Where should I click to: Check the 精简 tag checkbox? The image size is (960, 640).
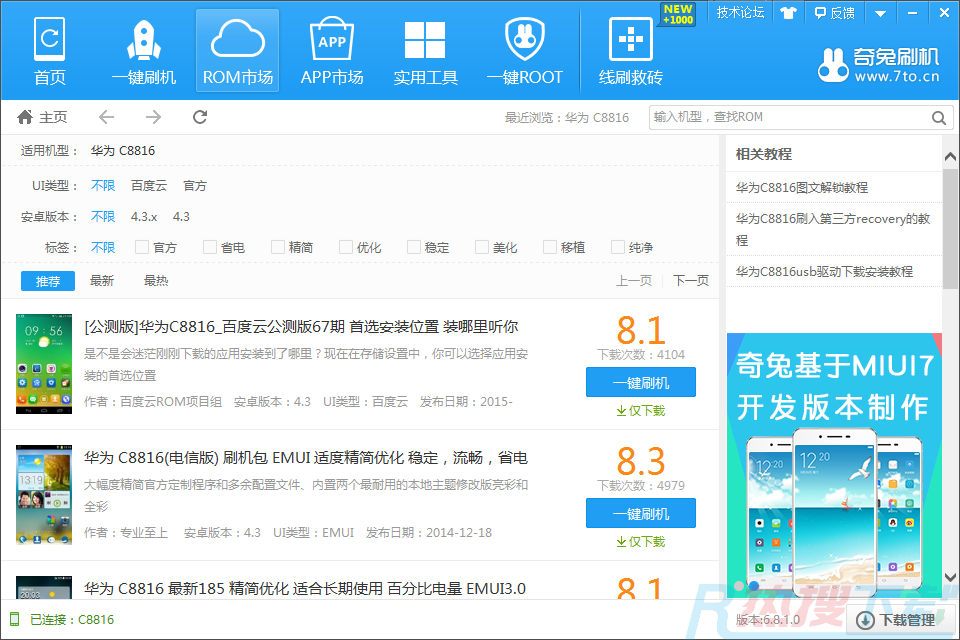pos(278,247)
